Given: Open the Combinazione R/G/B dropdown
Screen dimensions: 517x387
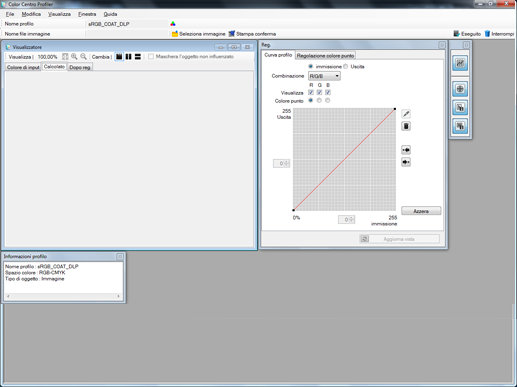Looking at the screenshot, I should 324,76.
